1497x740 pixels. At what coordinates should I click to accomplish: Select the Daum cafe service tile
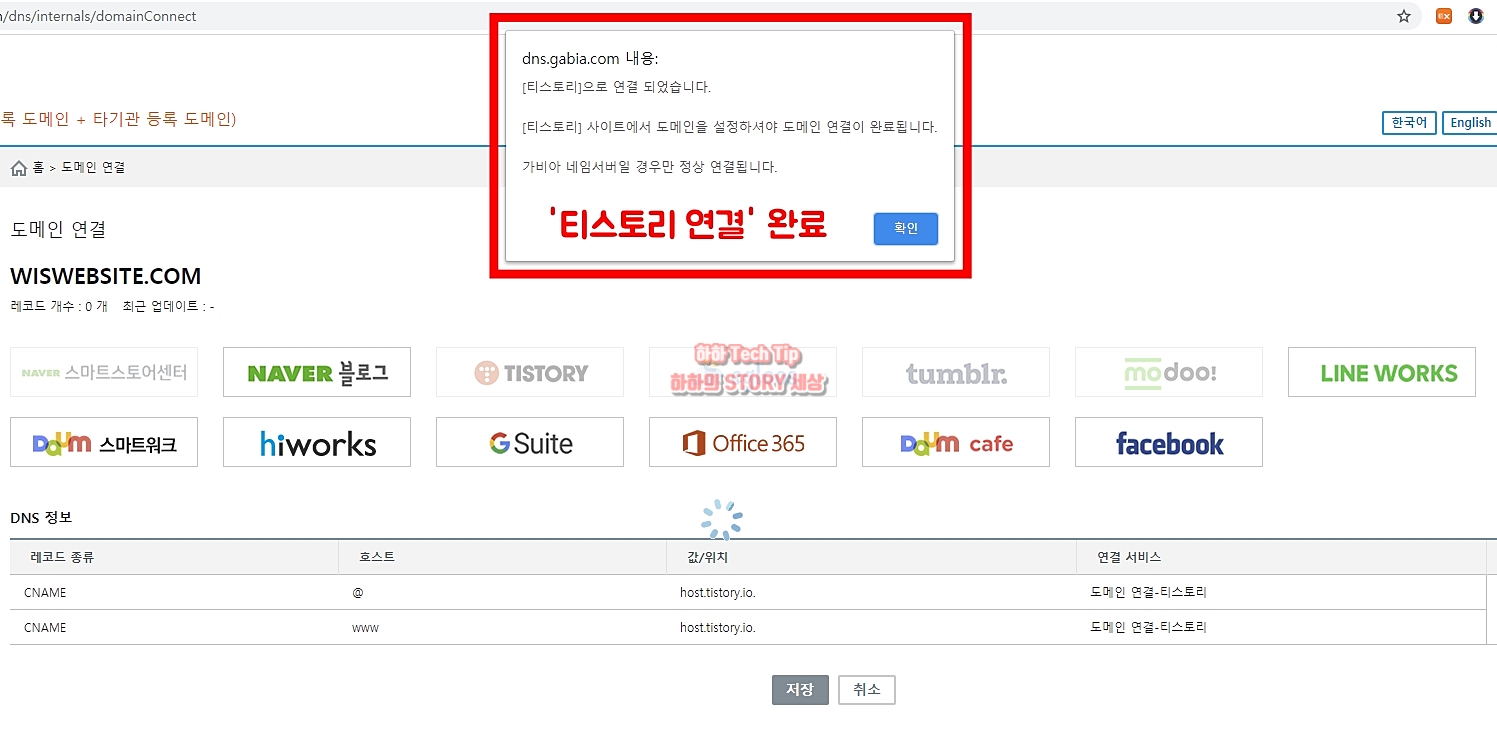[956, 442]
